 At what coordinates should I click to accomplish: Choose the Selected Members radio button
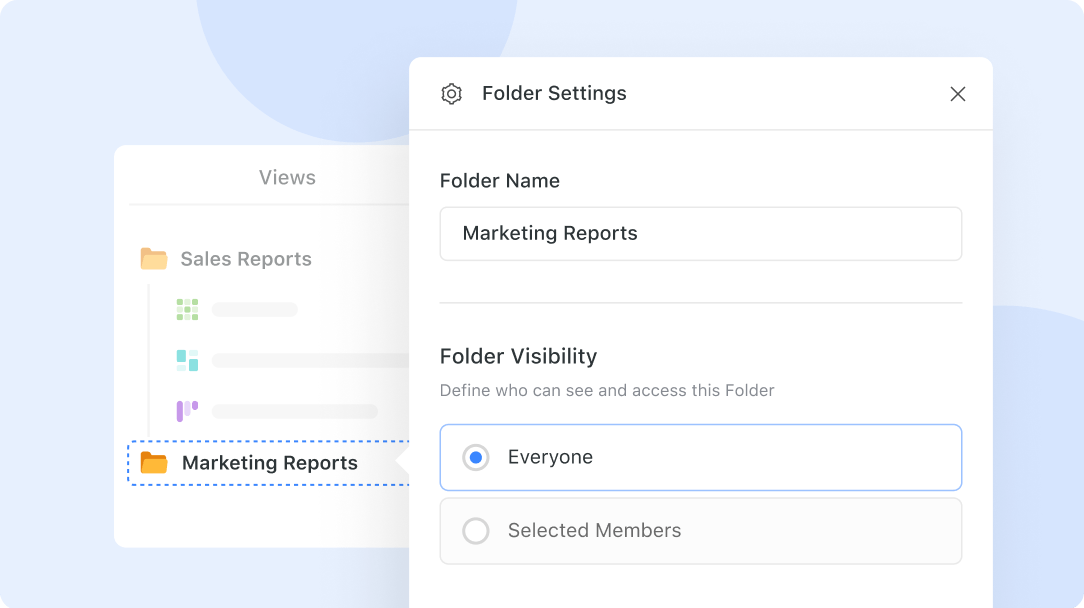coord(476,531)
